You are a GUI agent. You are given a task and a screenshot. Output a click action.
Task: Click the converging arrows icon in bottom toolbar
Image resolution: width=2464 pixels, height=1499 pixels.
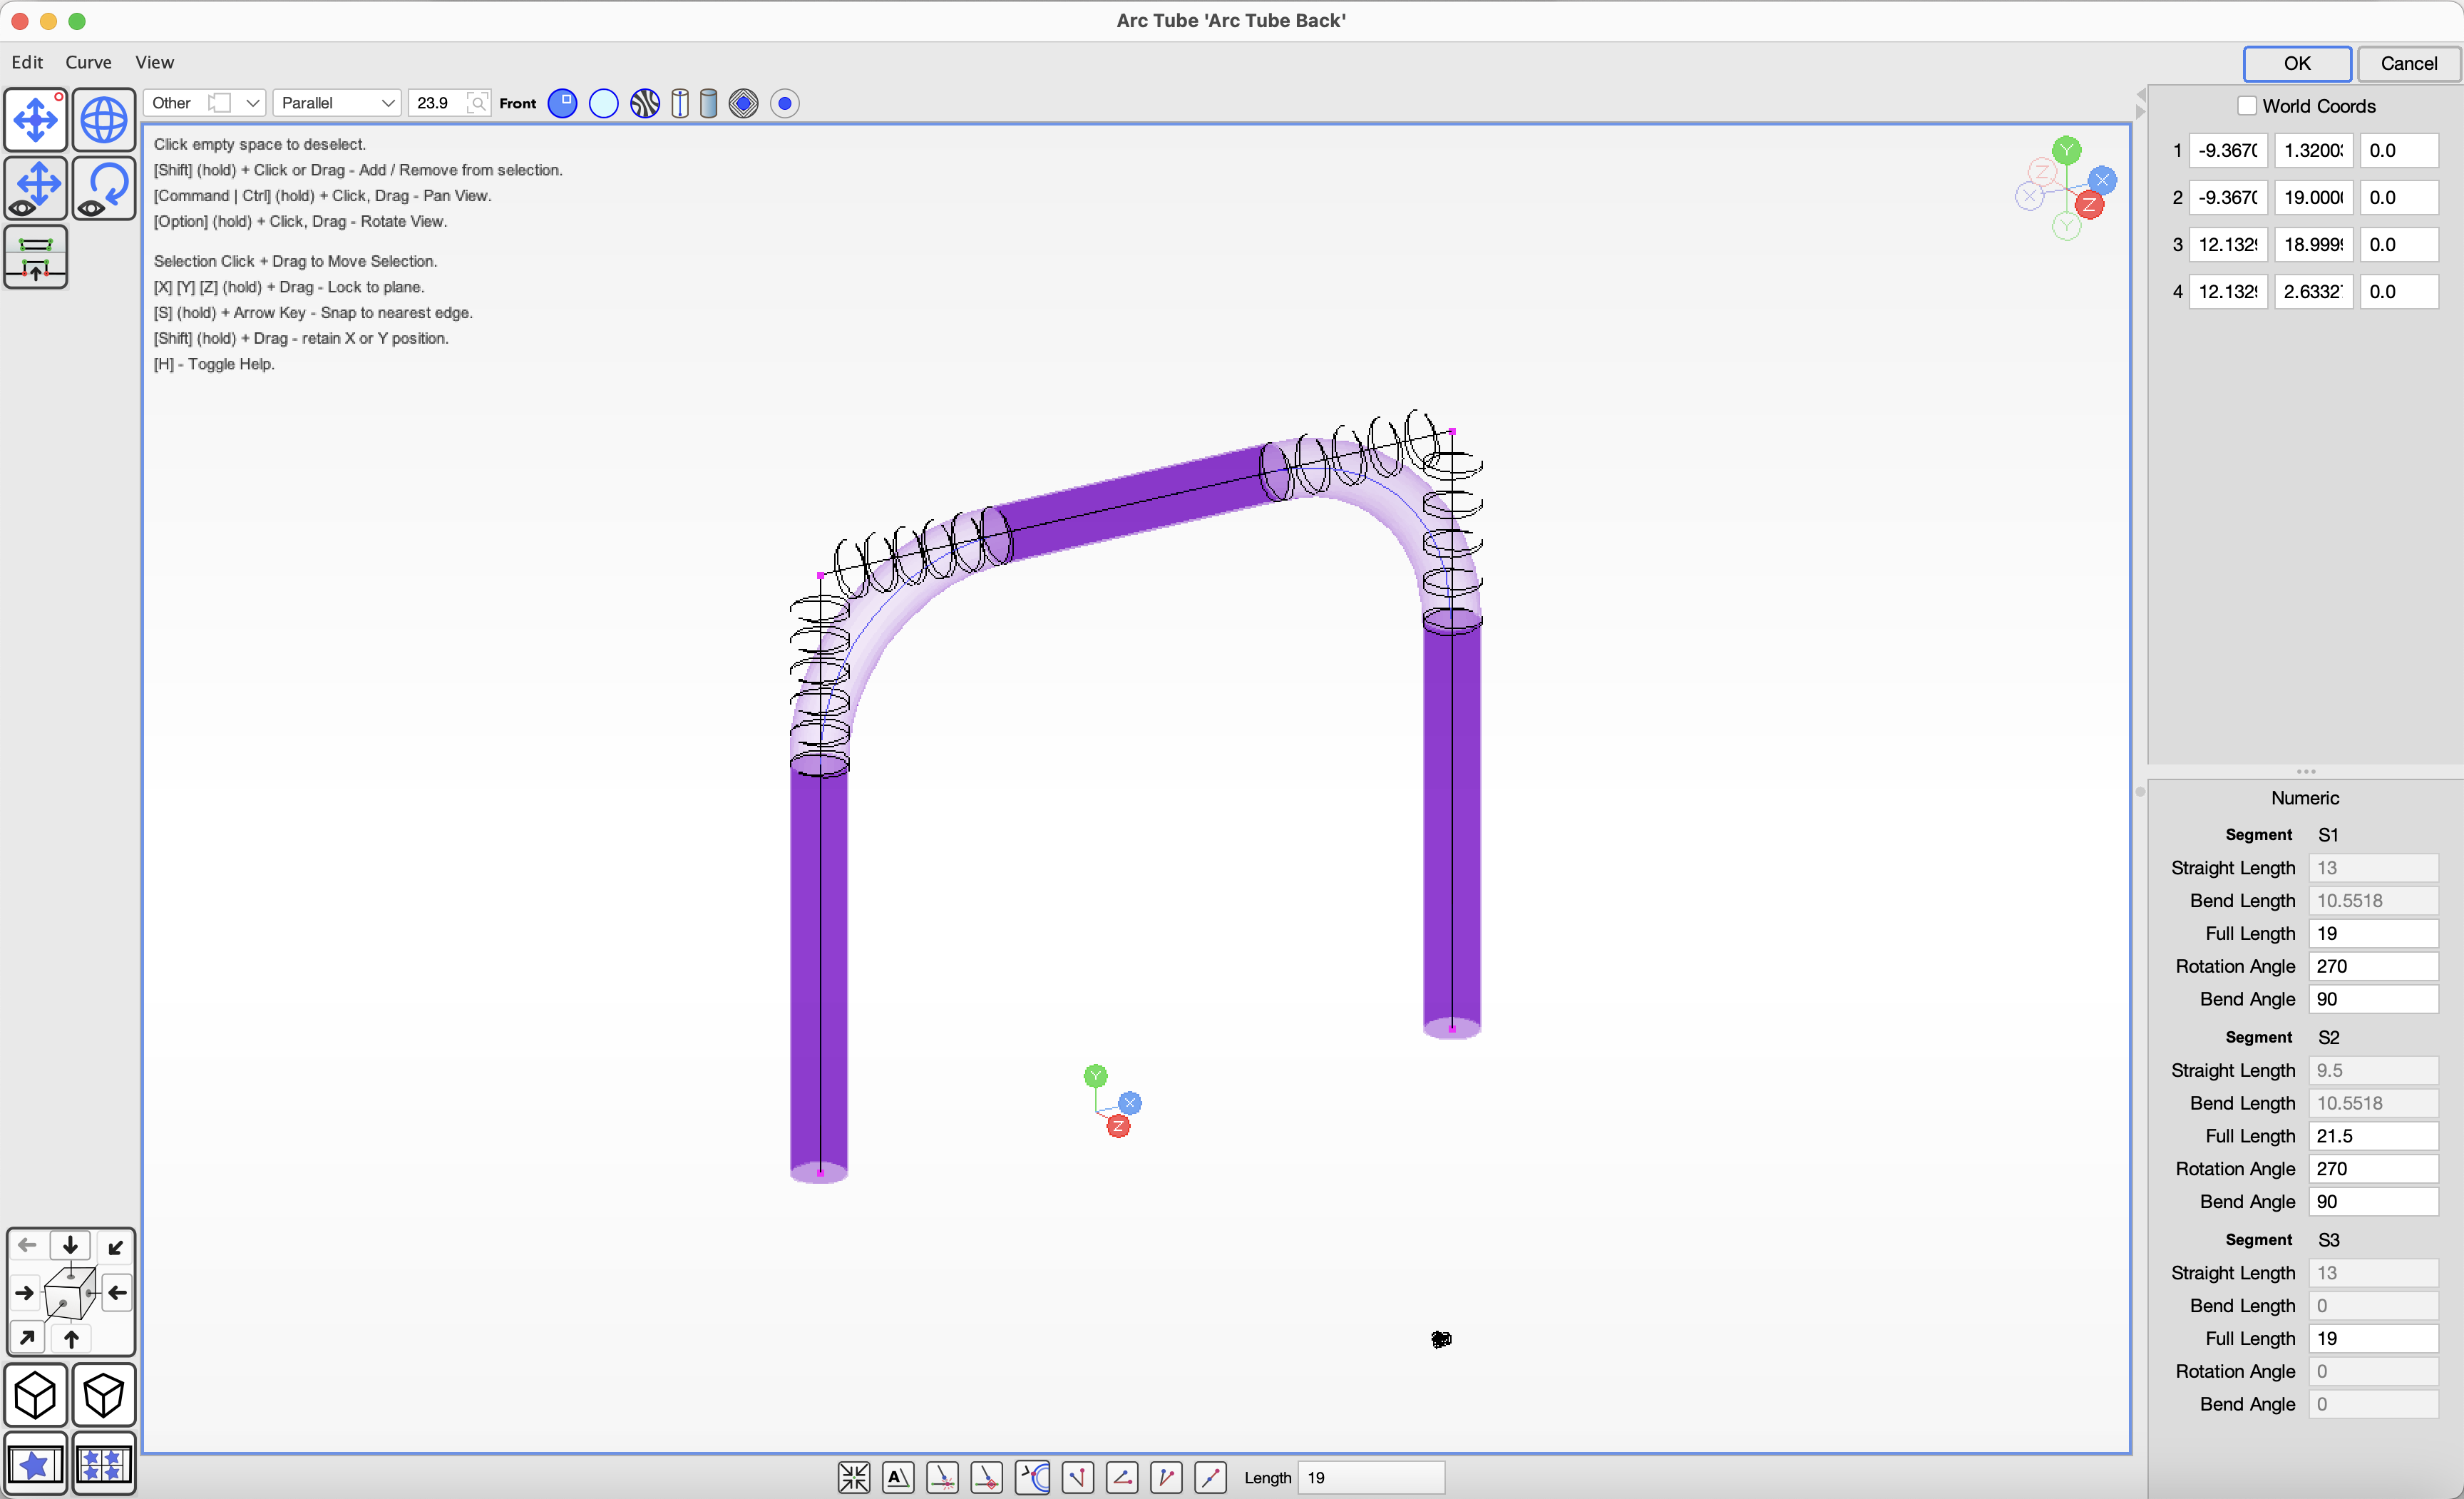853,1477
